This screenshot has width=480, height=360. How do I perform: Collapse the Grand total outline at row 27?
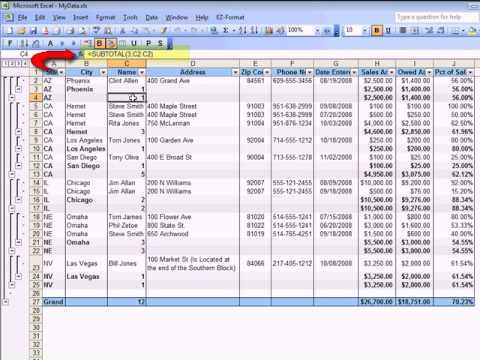(5, 302)
